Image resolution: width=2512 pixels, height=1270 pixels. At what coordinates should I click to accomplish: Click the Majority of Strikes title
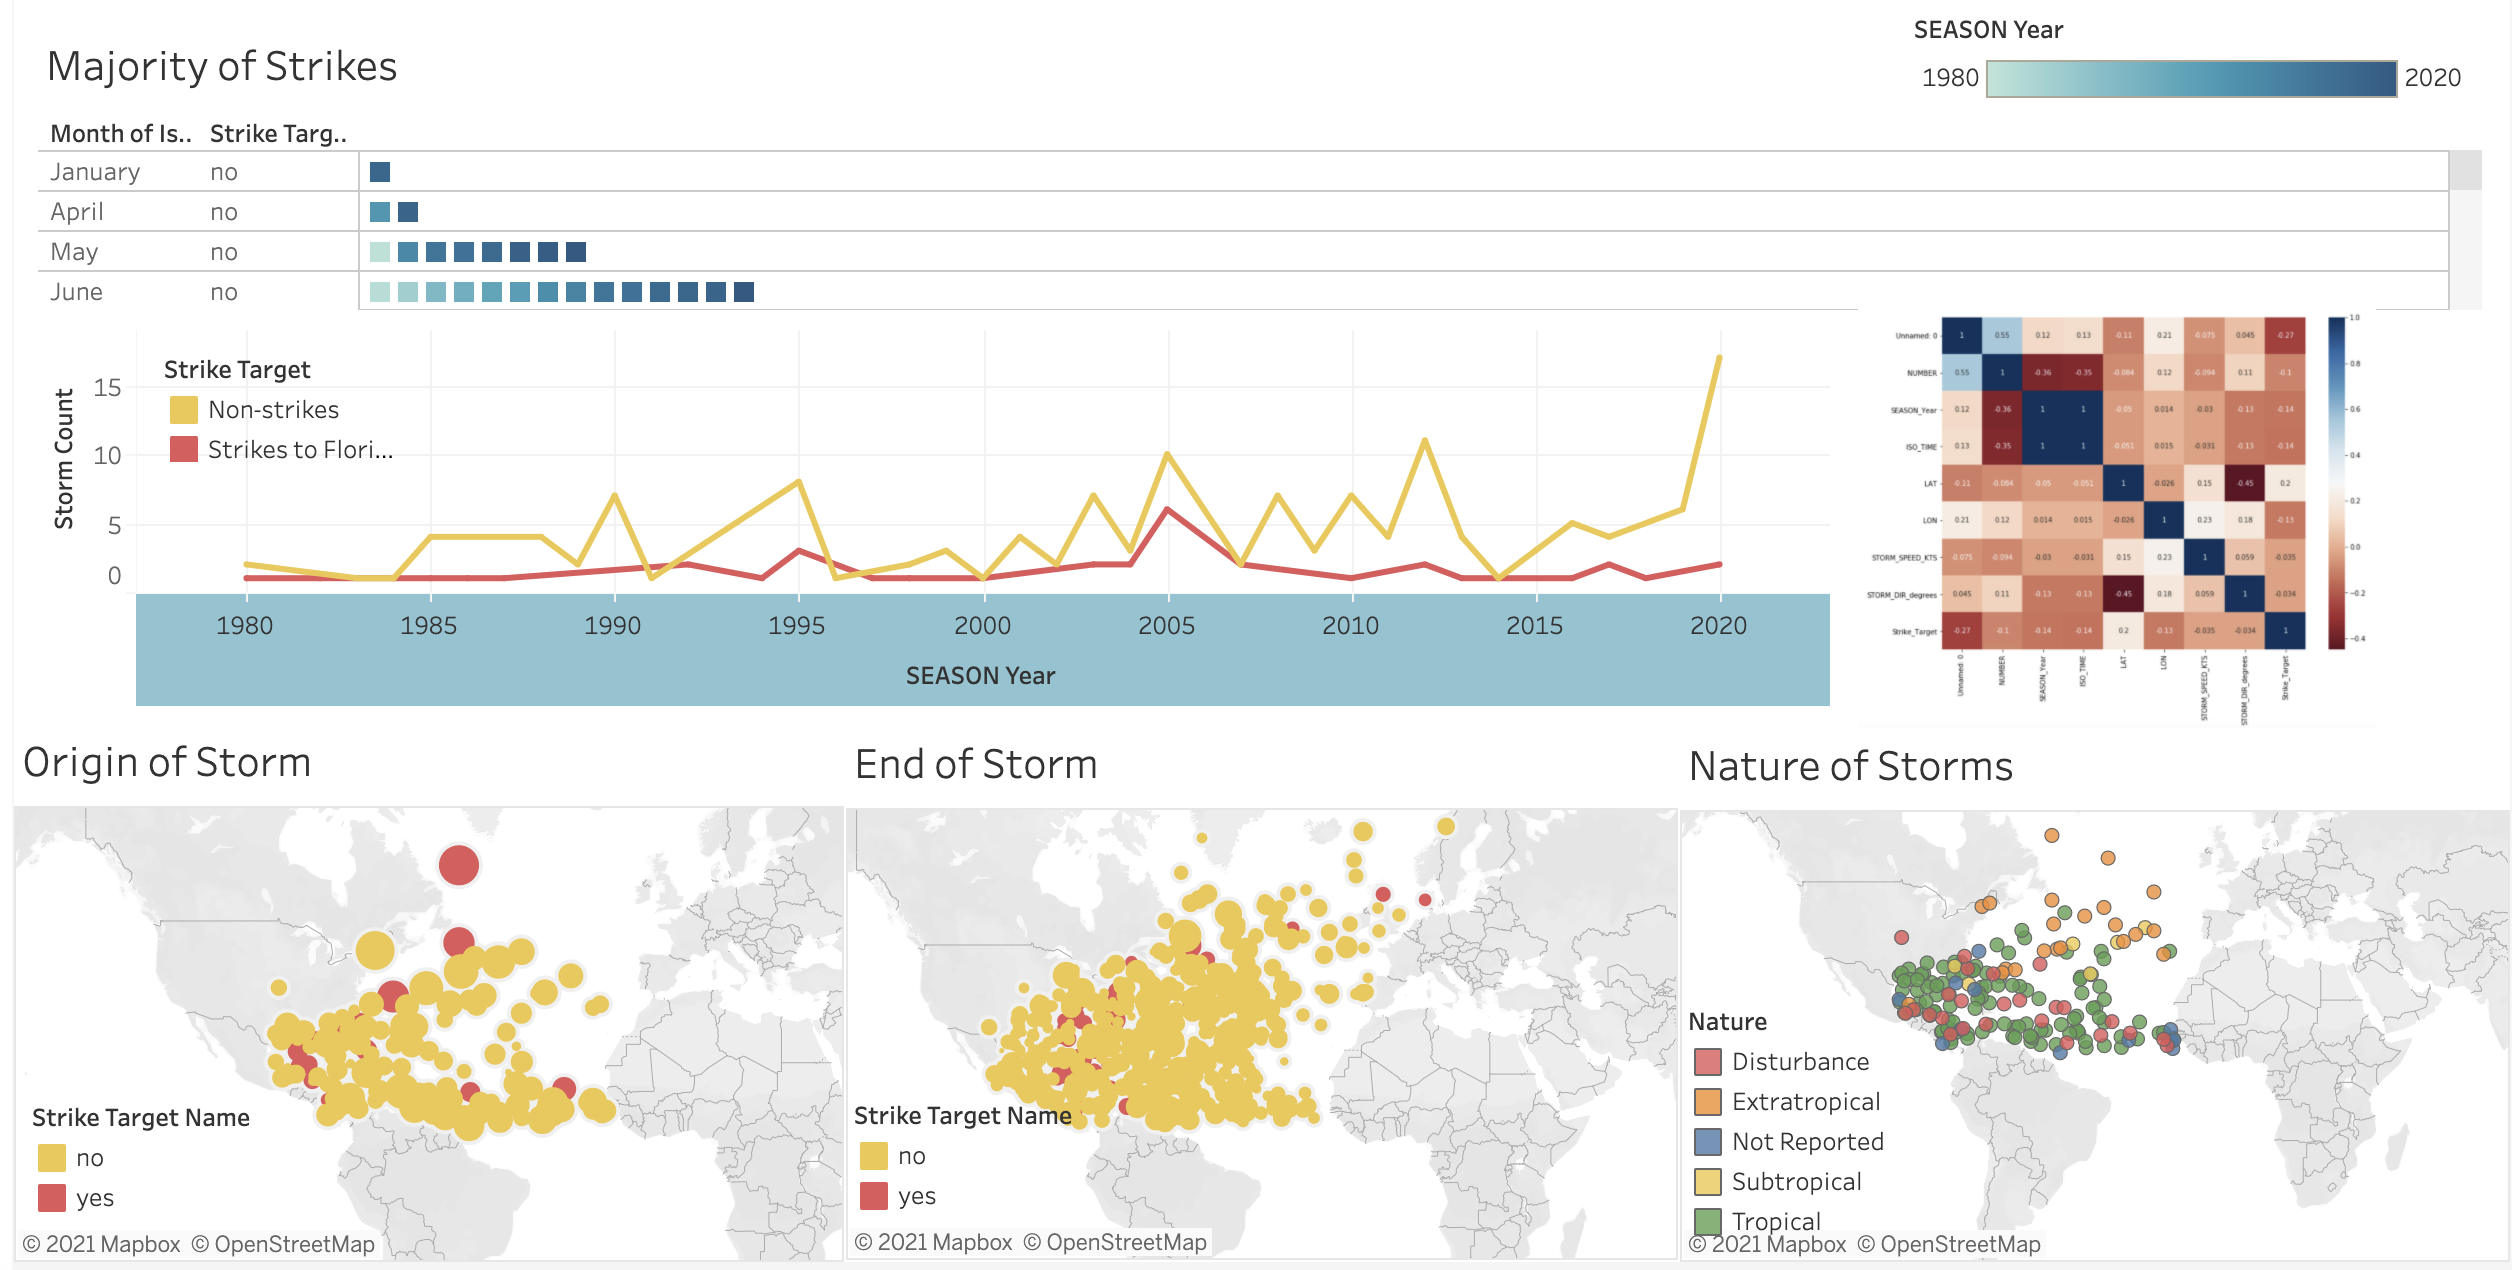click(222, 67)
